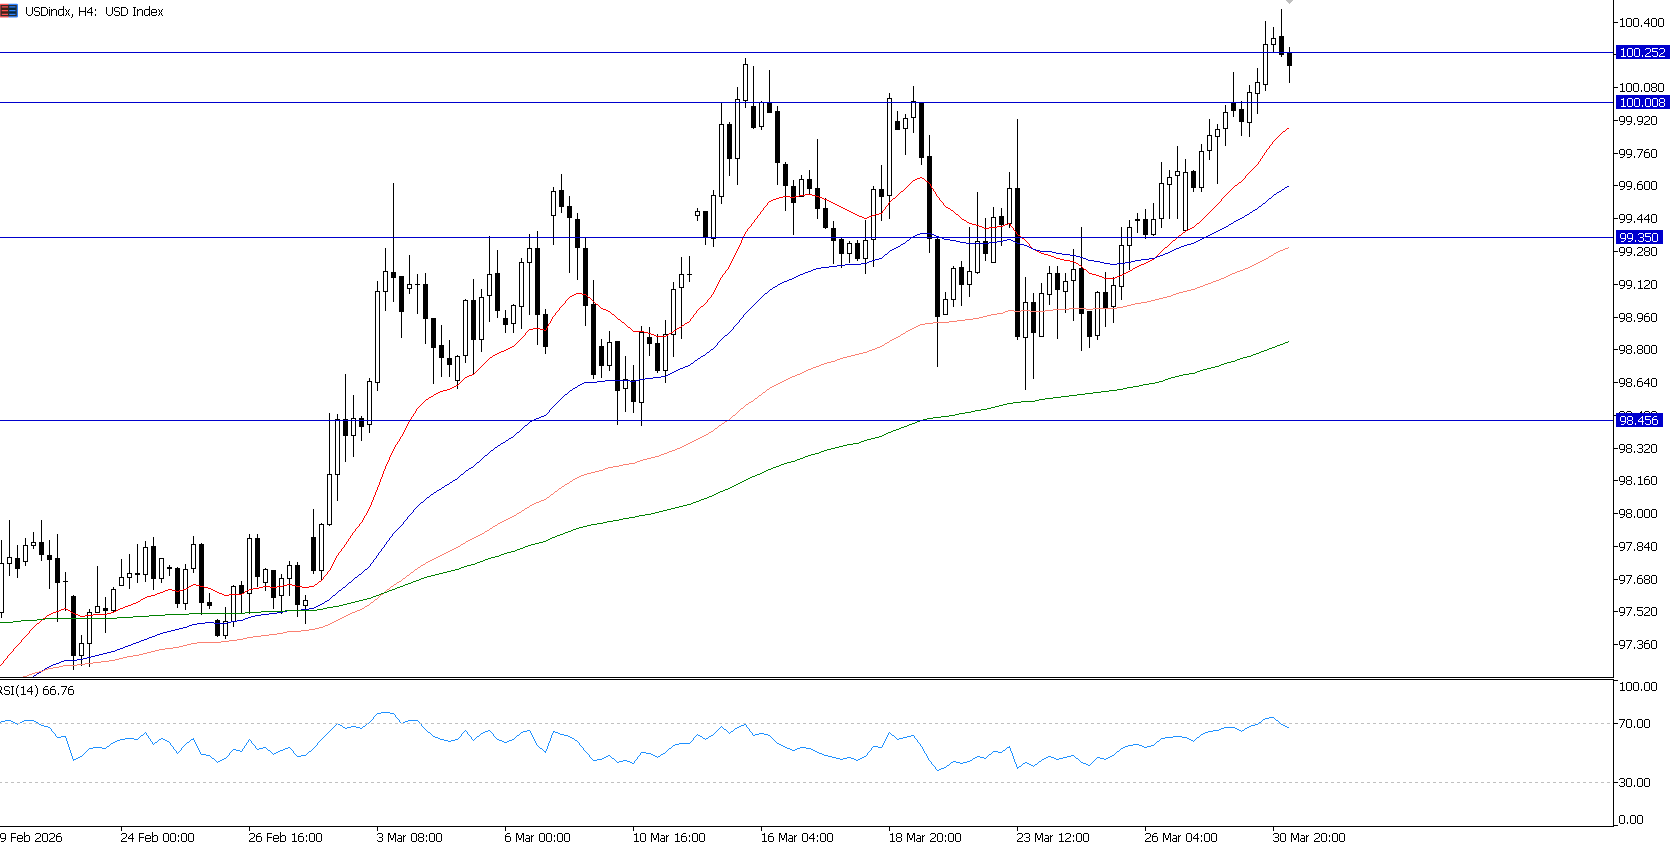This screenshot has height=842, width=1679.
Task: Click the 24 Feb 00:00 time axis label
Action: pyautogui.click(x=157, y=837)
